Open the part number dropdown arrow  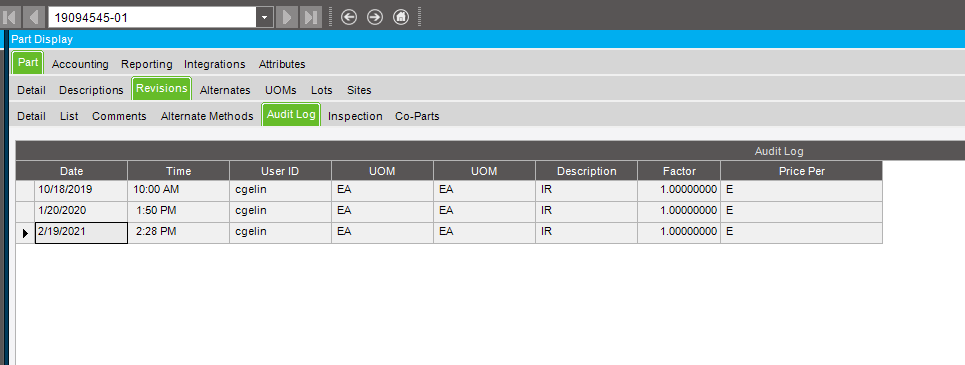(x=265, y=17)
